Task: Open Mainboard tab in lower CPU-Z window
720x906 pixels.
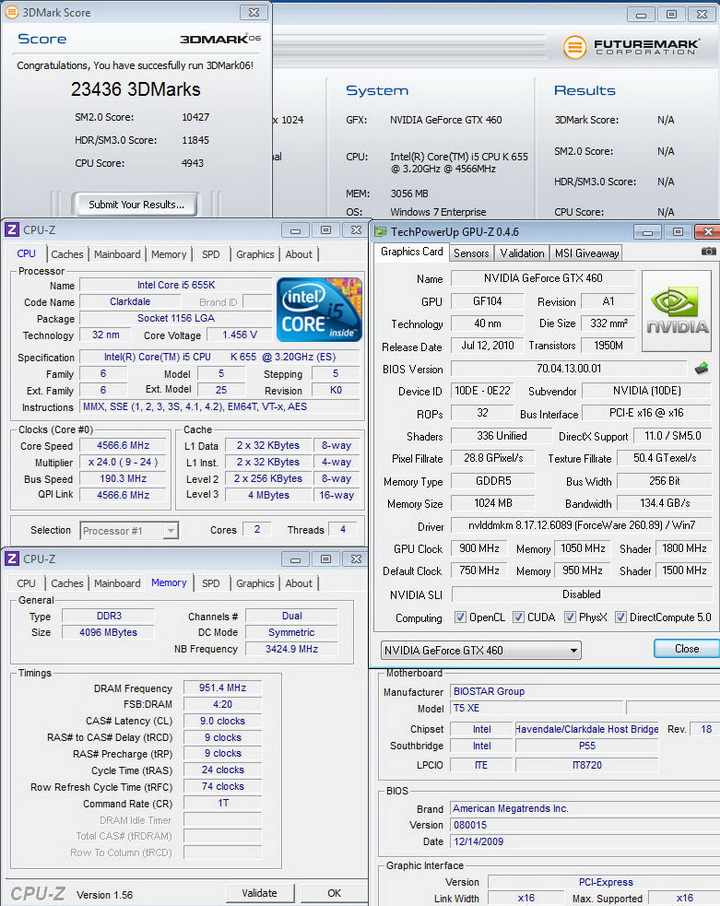Action: [117, 584]
